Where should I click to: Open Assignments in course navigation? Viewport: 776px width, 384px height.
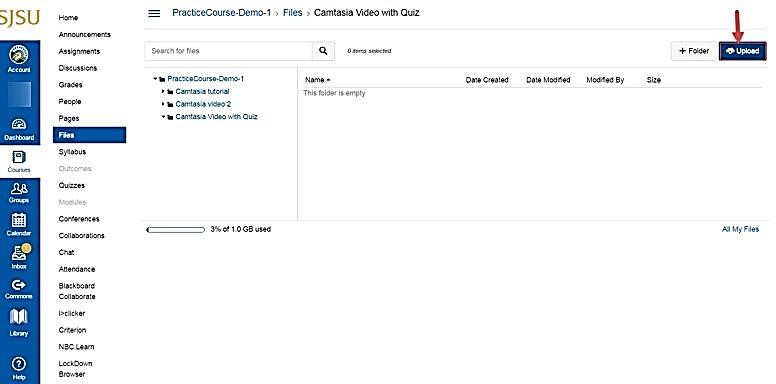tap(79, 51)
